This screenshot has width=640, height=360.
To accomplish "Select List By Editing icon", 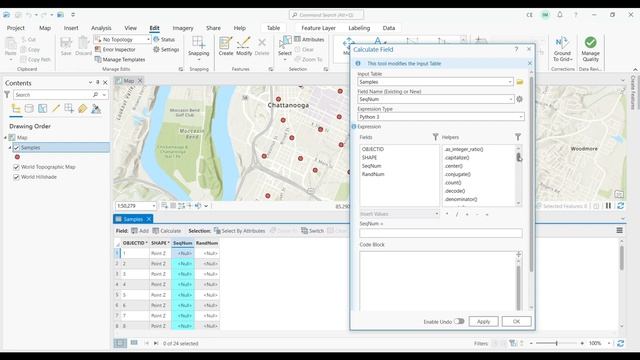I will point(56,109).
